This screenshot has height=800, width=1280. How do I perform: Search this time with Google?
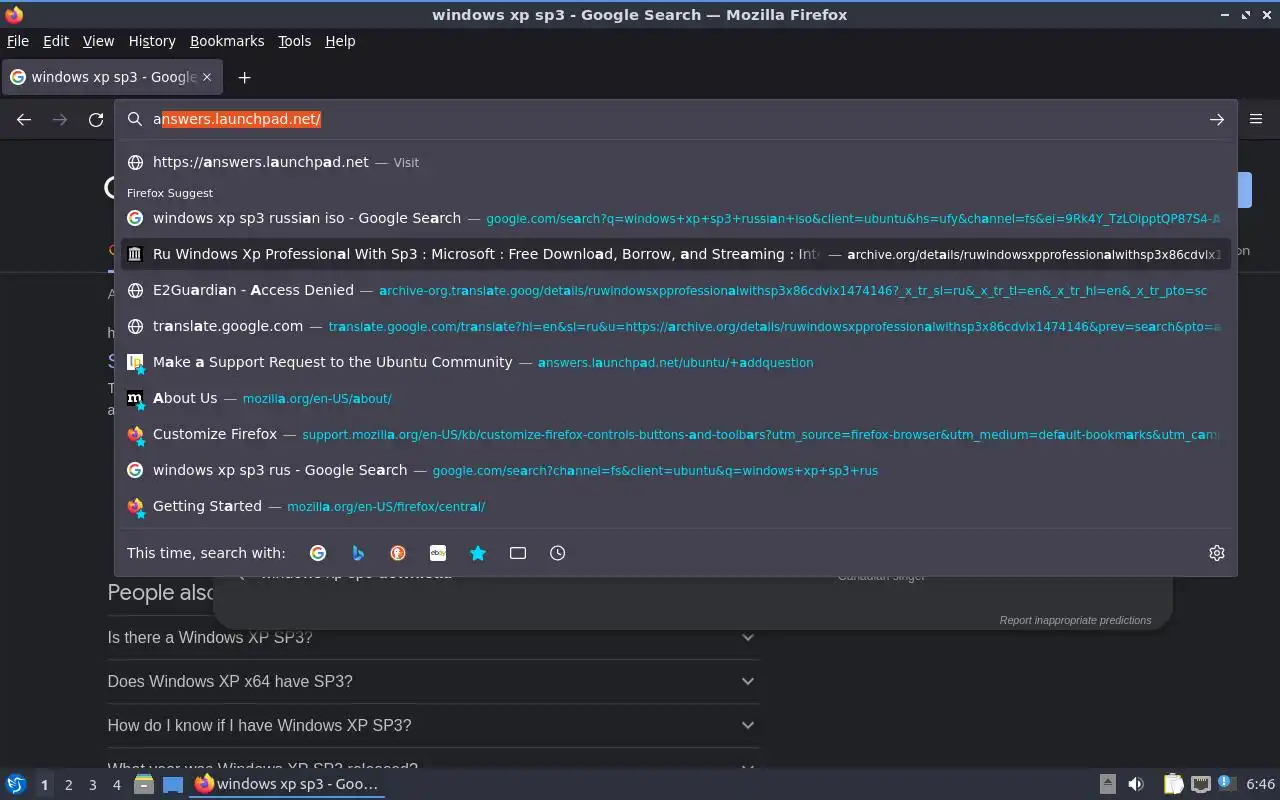[318, 553]
